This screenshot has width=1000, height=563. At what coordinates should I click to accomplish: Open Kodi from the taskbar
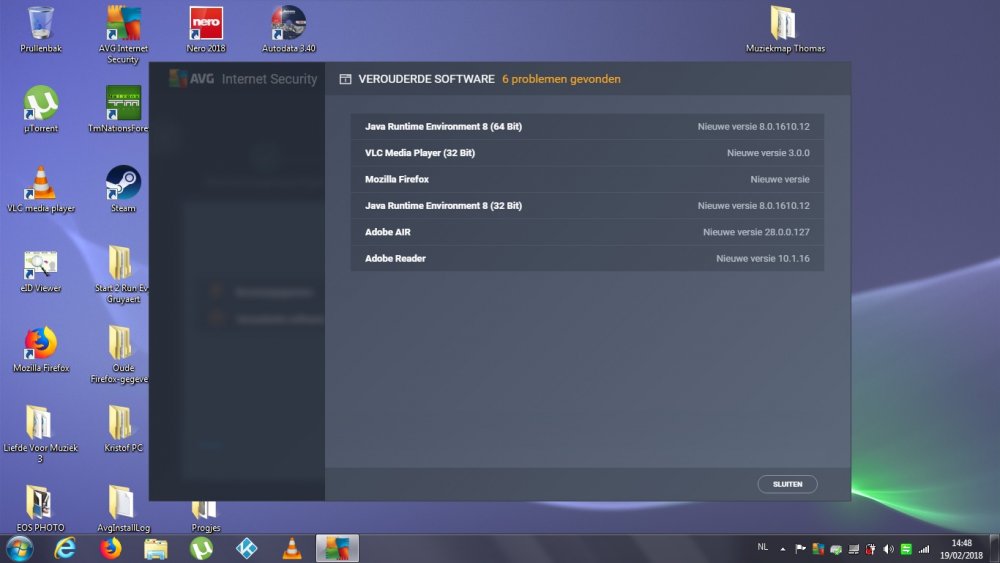pyautogui.click(x=247, y=548)
